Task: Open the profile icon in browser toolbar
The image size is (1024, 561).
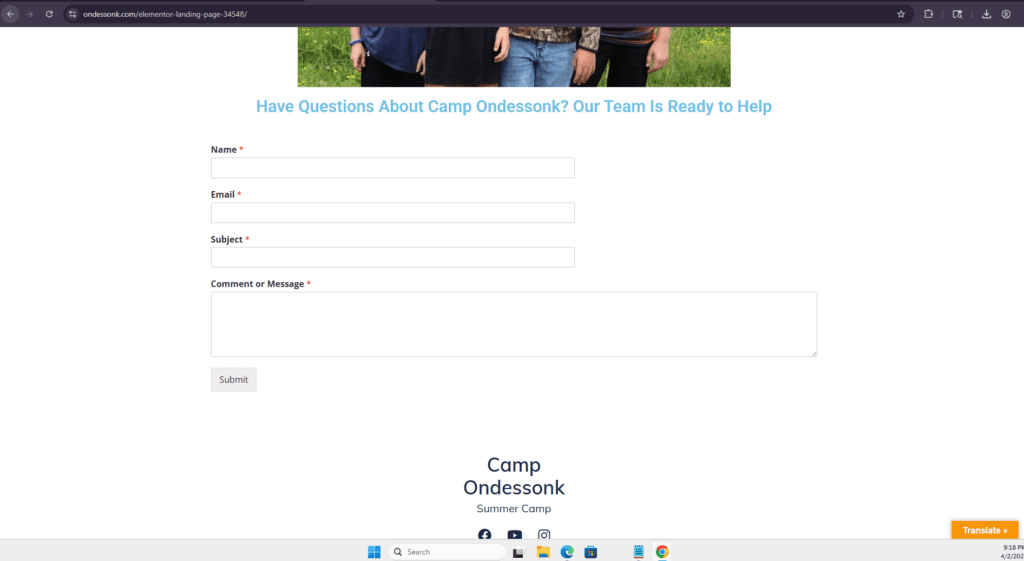Action: (1006, 14)
